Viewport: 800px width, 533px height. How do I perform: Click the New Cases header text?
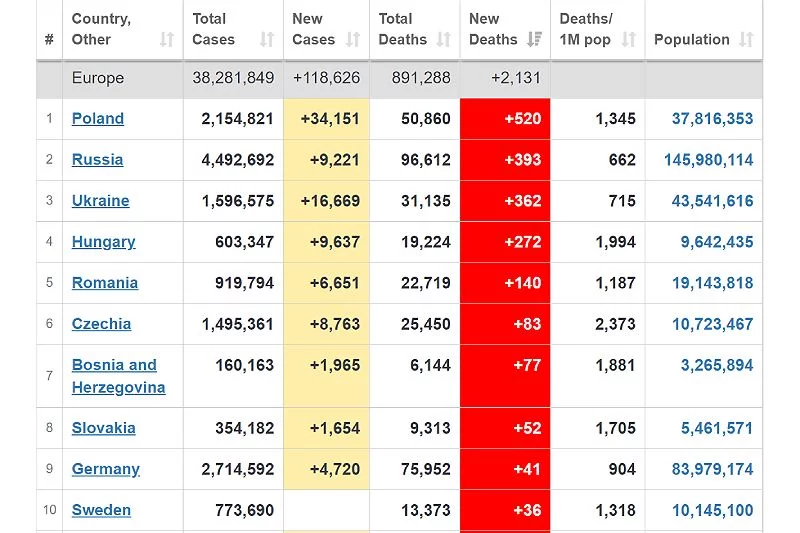pyautogui.click(x=313, y=29)
